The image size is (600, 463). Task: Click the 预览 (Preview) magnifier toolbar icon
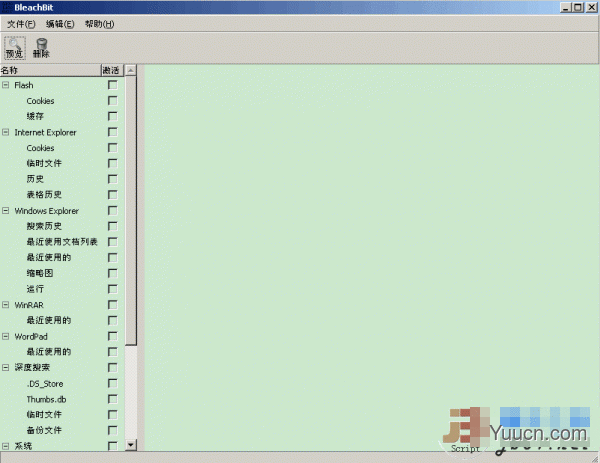point(15,48)
